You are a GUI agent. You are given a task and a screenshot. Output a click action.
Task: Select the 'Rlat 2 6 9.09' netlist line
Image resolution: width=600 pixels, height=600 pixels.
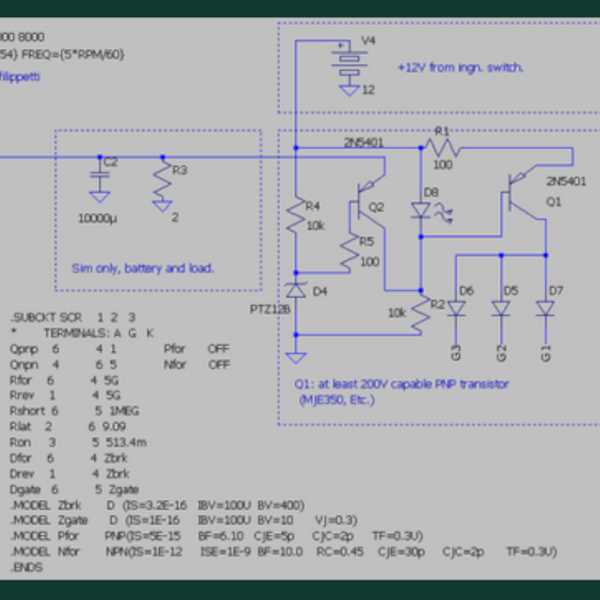68,426
